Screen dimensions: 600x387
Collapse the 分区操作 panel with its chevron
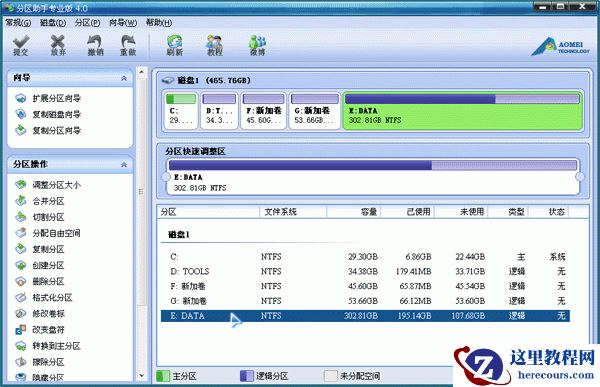tap(124, 165)
